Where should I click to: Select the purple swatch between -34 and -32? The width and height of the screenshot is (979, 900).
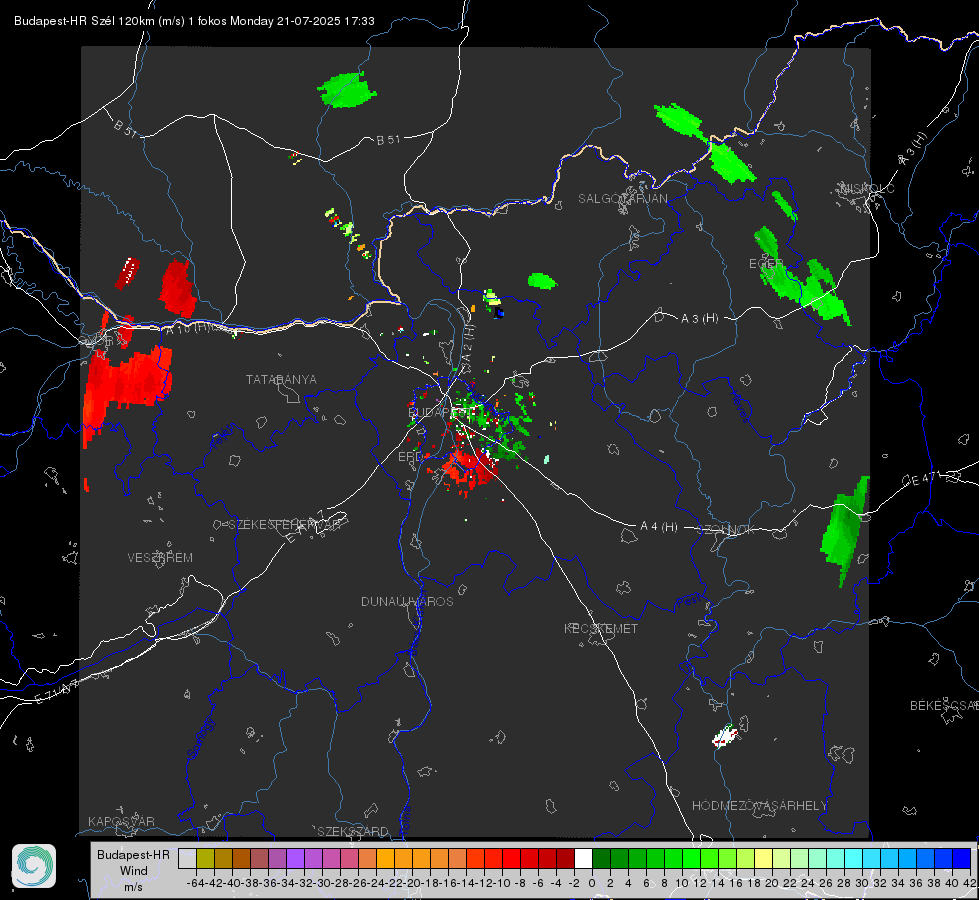click(295, 858)
